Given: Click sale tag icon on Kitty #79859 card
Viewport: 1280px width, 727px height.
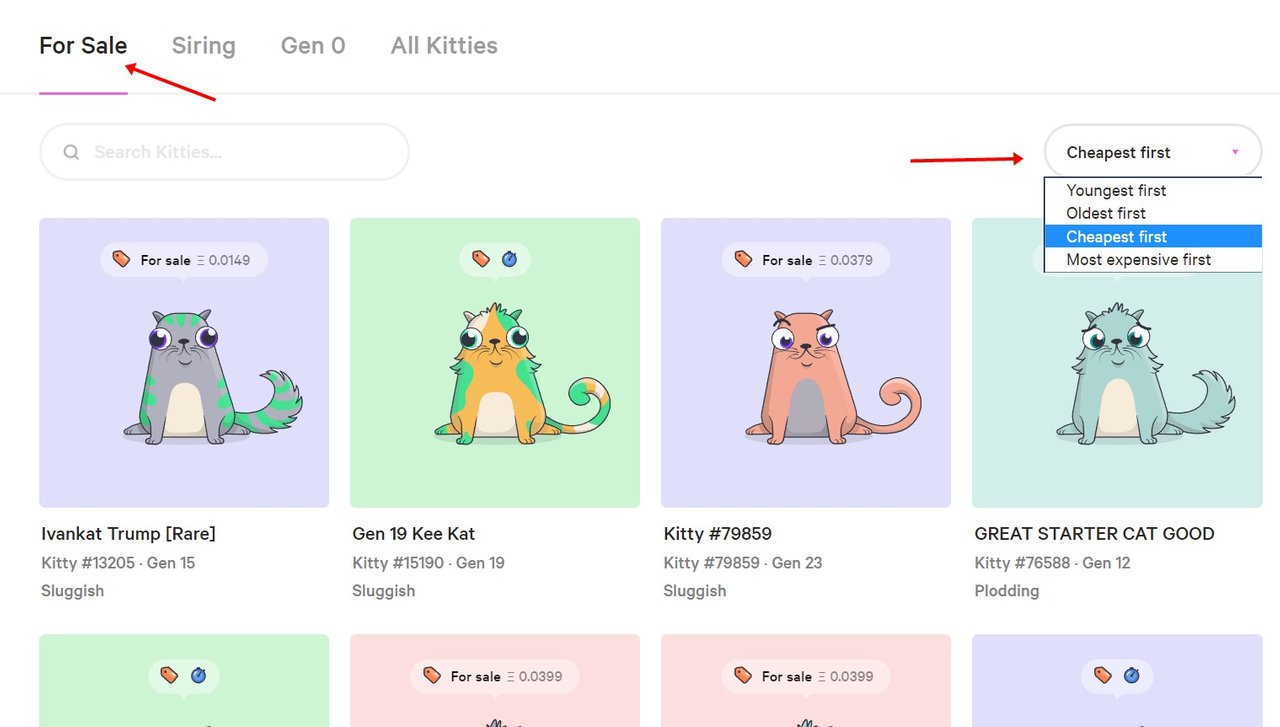Looking at the screenshot, I should 743,259.
